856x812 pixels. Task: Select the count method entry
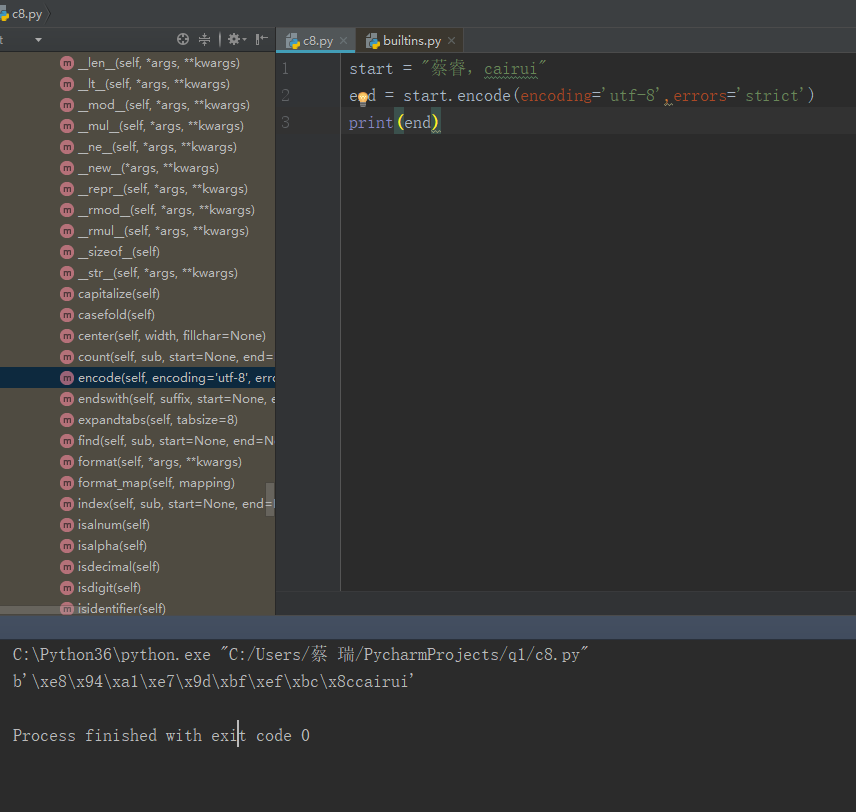coord(167,357)
